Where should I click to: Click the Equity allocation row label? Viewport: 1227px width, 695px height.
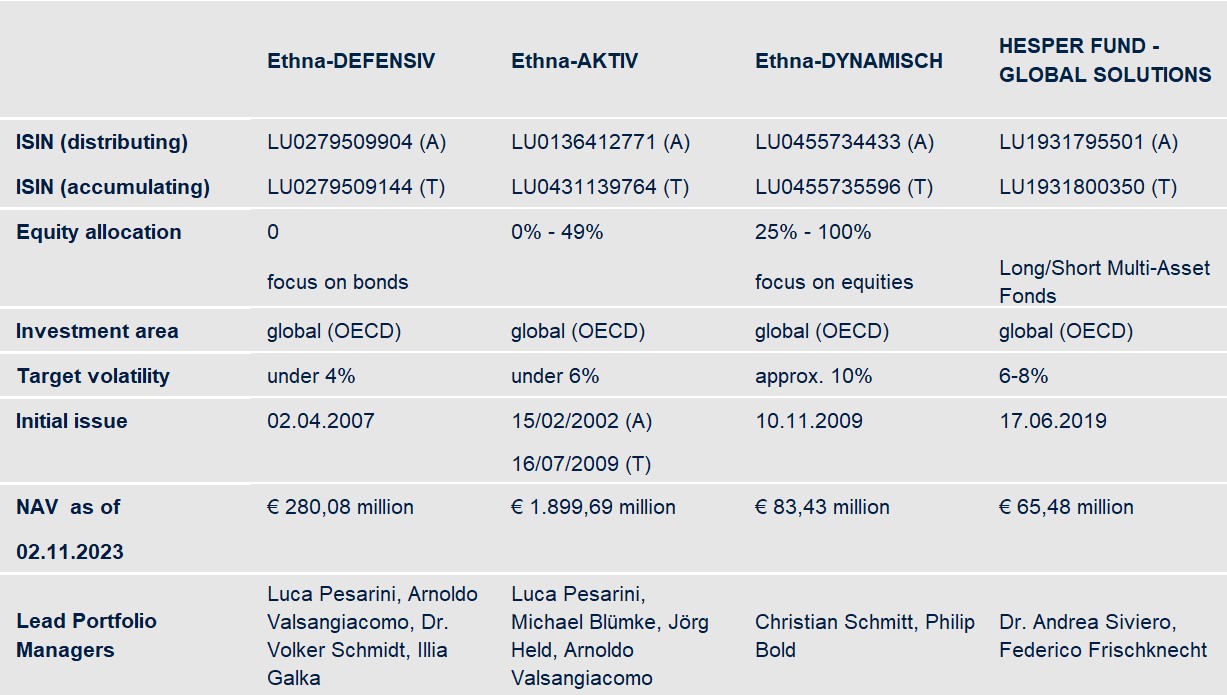pyautogui.click(x=99, y=232)
